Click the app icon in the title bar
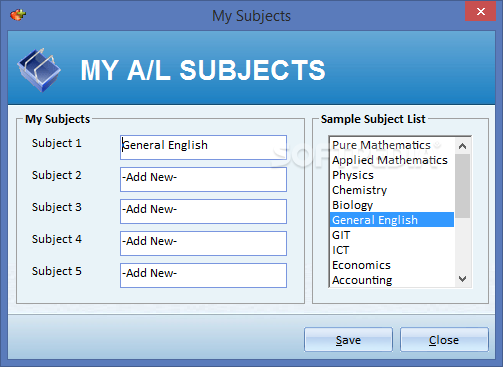The width and height of the screenshot is (503, 367). (x=18, y=15)
